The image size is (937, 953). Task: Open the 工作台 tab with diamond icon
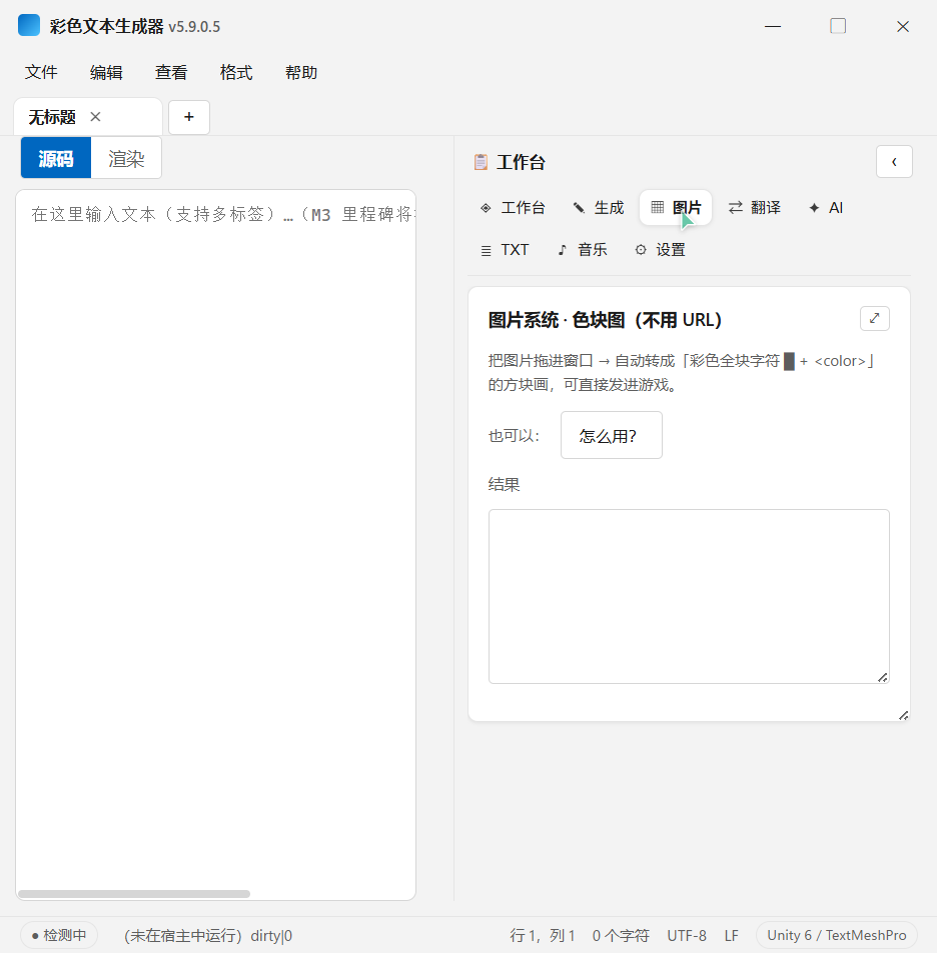pyautogui.click(x=512, y=208)
